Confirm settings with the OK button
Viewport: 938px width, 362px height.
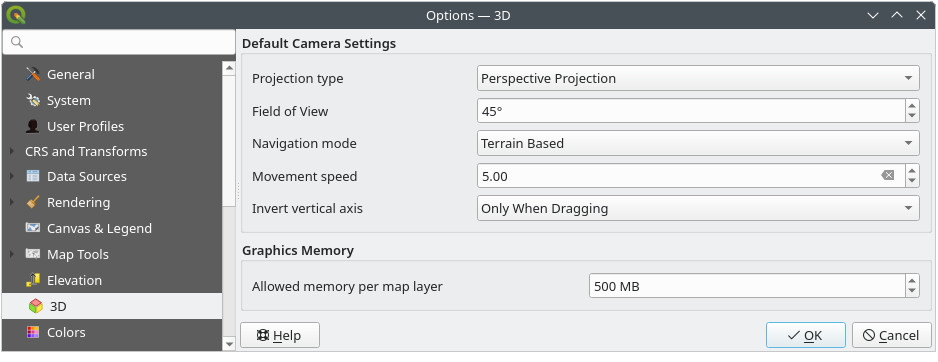[806, 335]
